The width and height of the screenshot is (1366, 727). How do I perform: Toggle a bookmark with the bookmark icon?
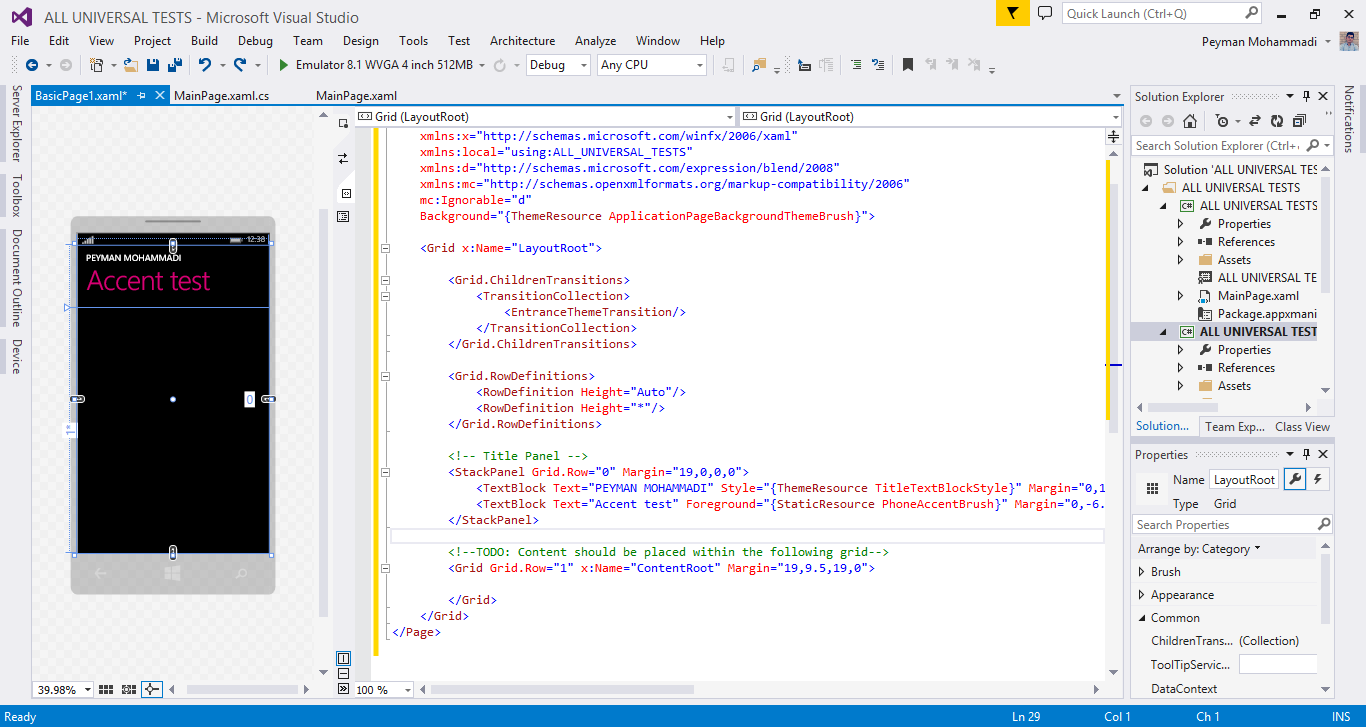tap(908, 65)
